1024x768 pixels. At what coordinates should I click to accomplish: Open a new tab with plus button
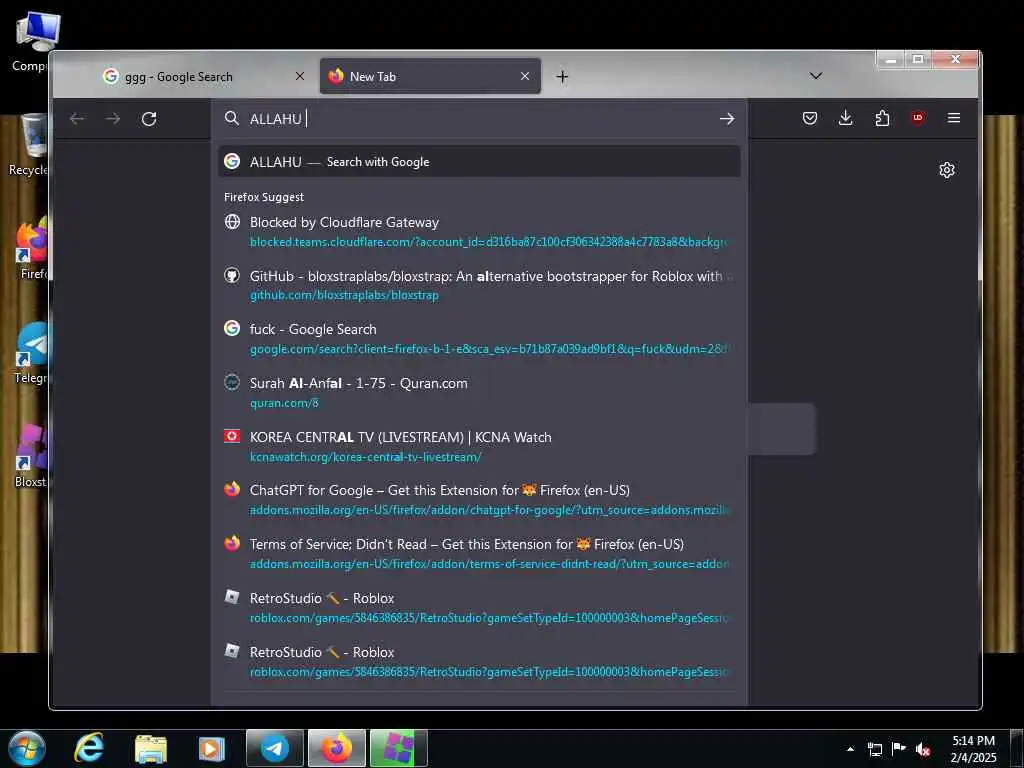click(x=562, y=77)
